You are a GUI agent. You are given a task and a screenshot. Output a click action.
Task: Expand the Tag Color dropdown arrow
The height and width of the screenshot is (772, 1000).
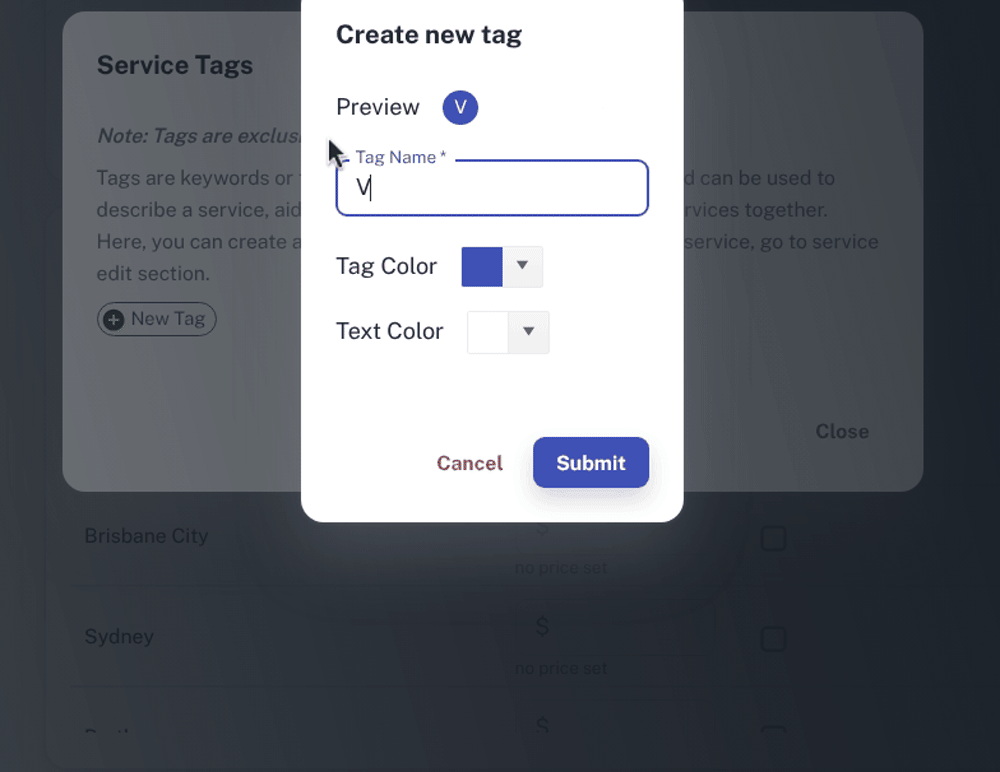[x=522, y=267]
